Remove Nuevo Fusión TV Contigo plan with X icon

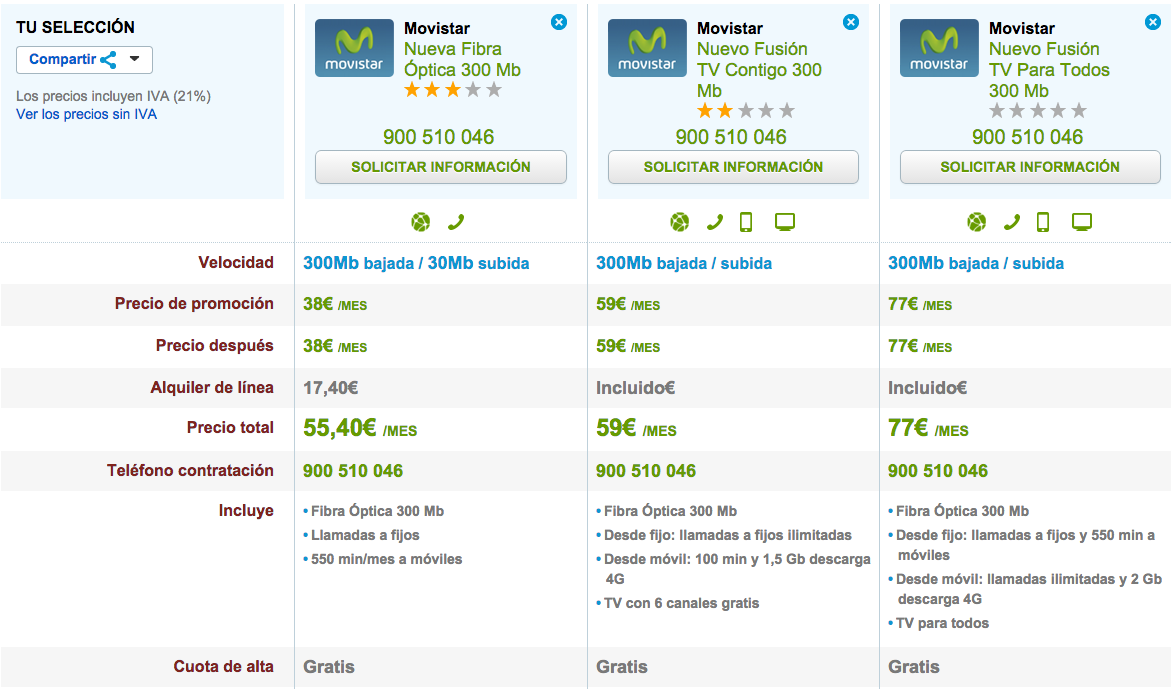click(850, 22)
